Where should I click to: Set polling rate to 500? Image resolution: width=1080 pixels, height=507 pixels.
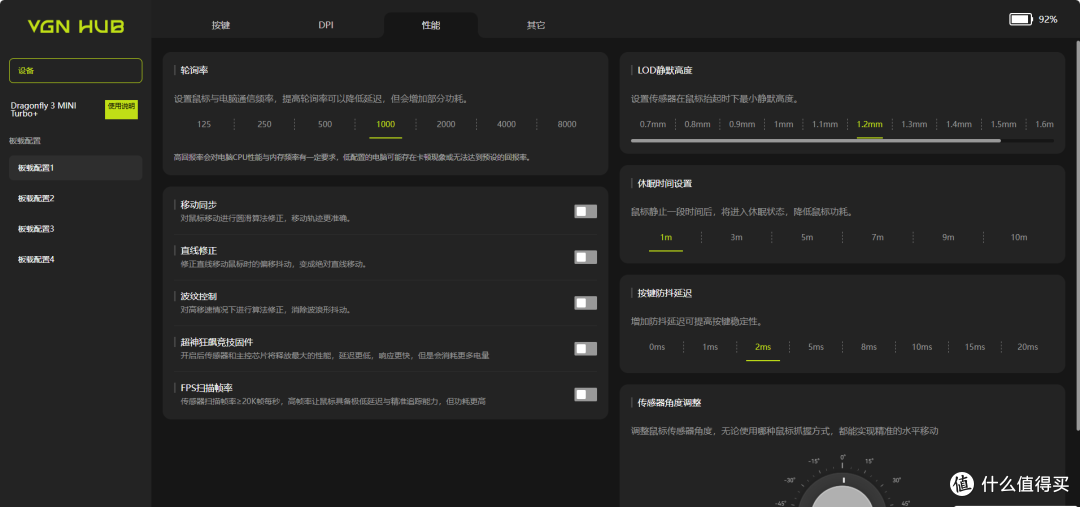click(325, 125)
